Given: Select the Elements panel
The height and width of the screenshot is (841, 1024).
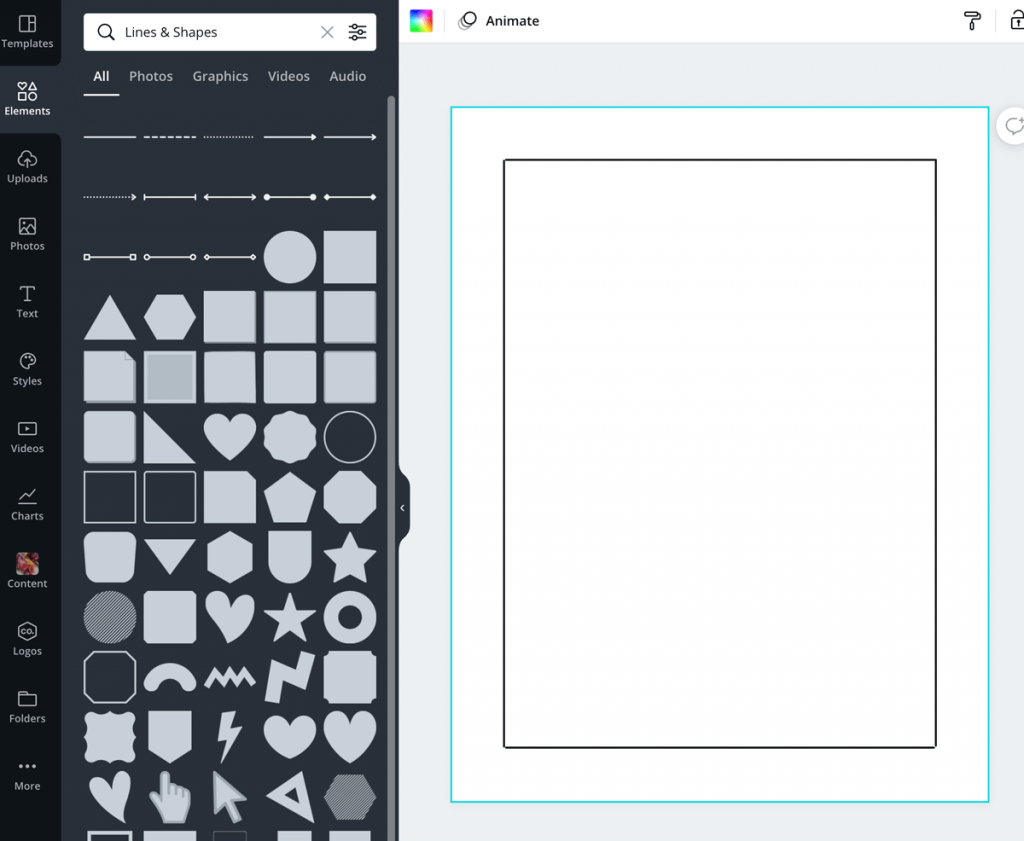Looking at the screenshot, I should coord(27,98).
